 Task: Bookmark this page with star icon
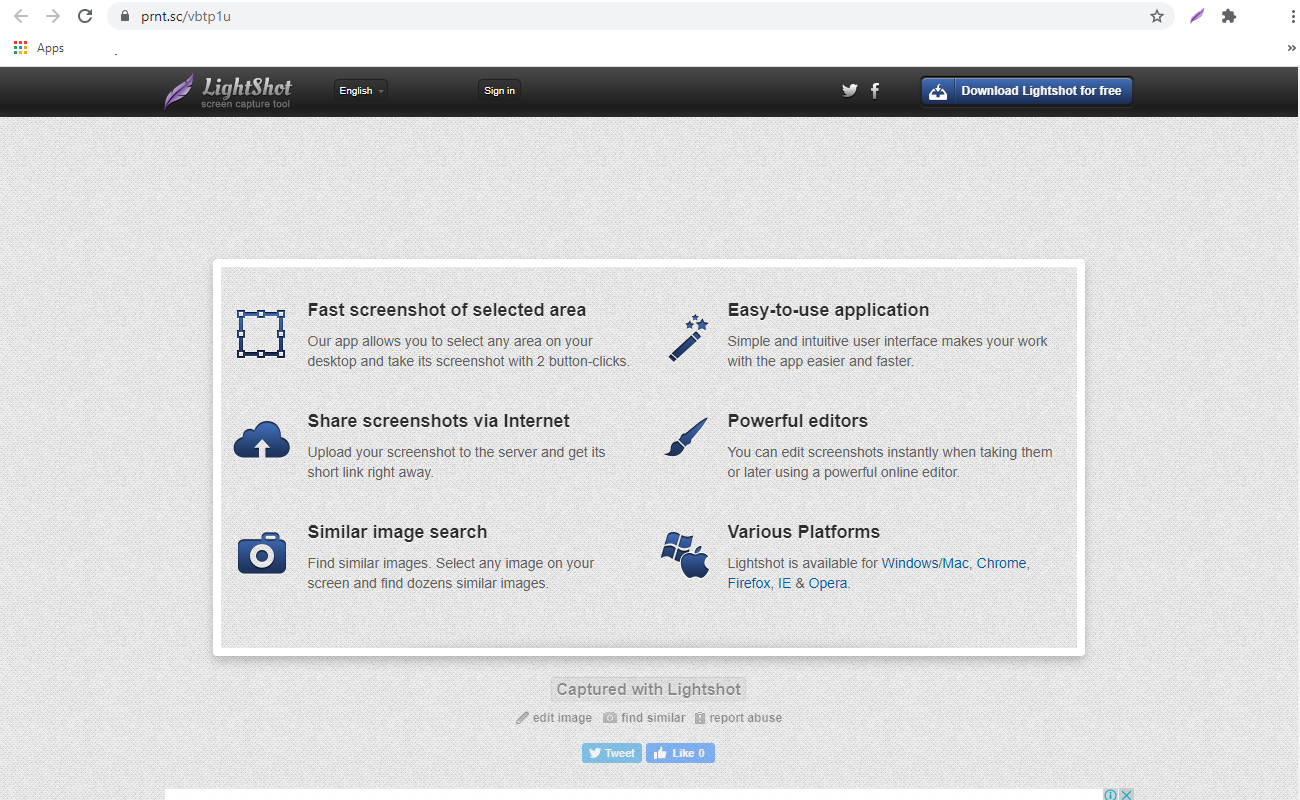coord(1157,16)
